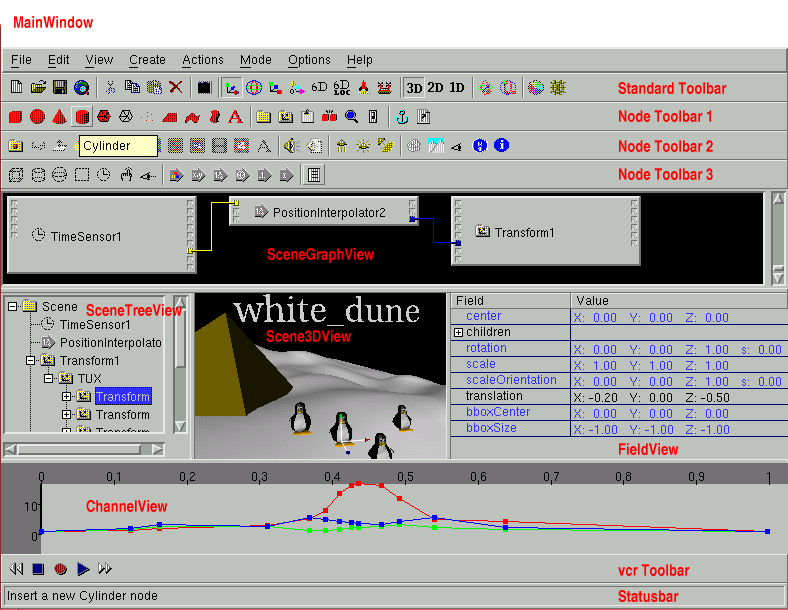Click the Record button in the vcr toolbar

[x=60, y=569]
